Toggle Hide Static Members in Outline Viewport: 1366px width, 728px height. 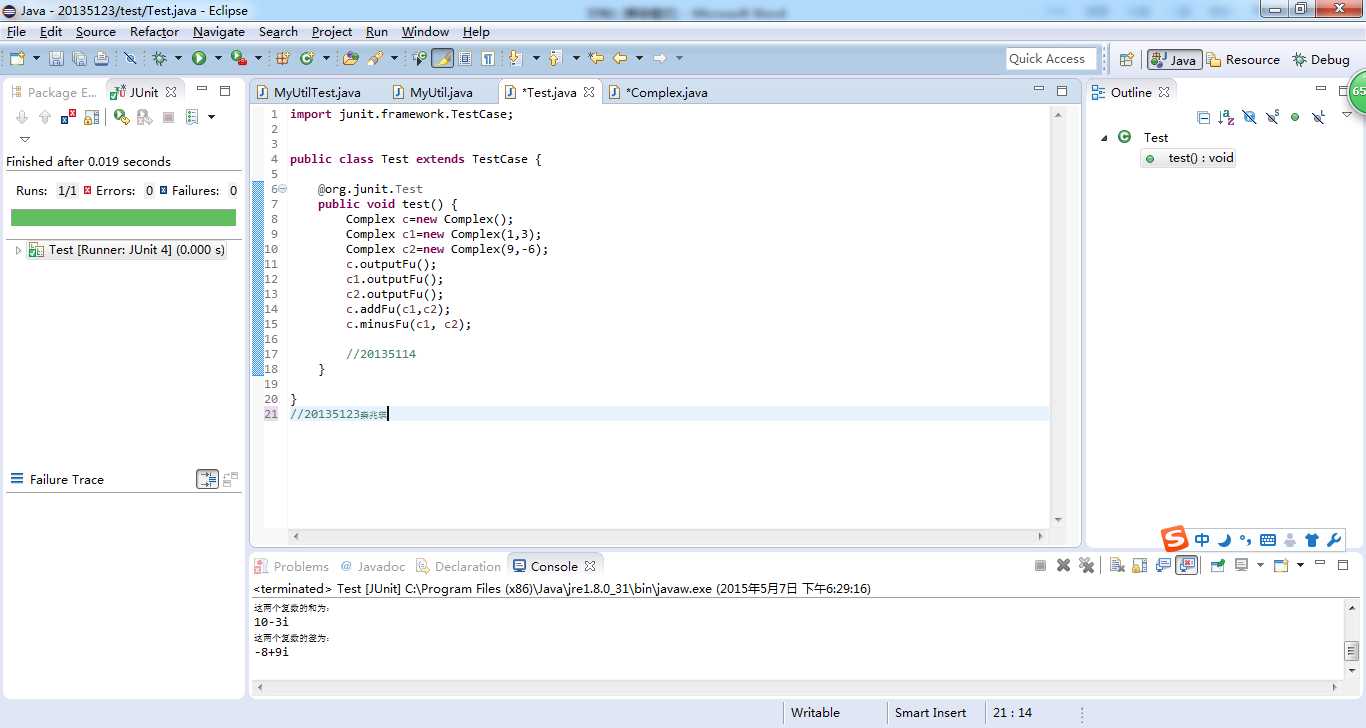coord(1272,117)
